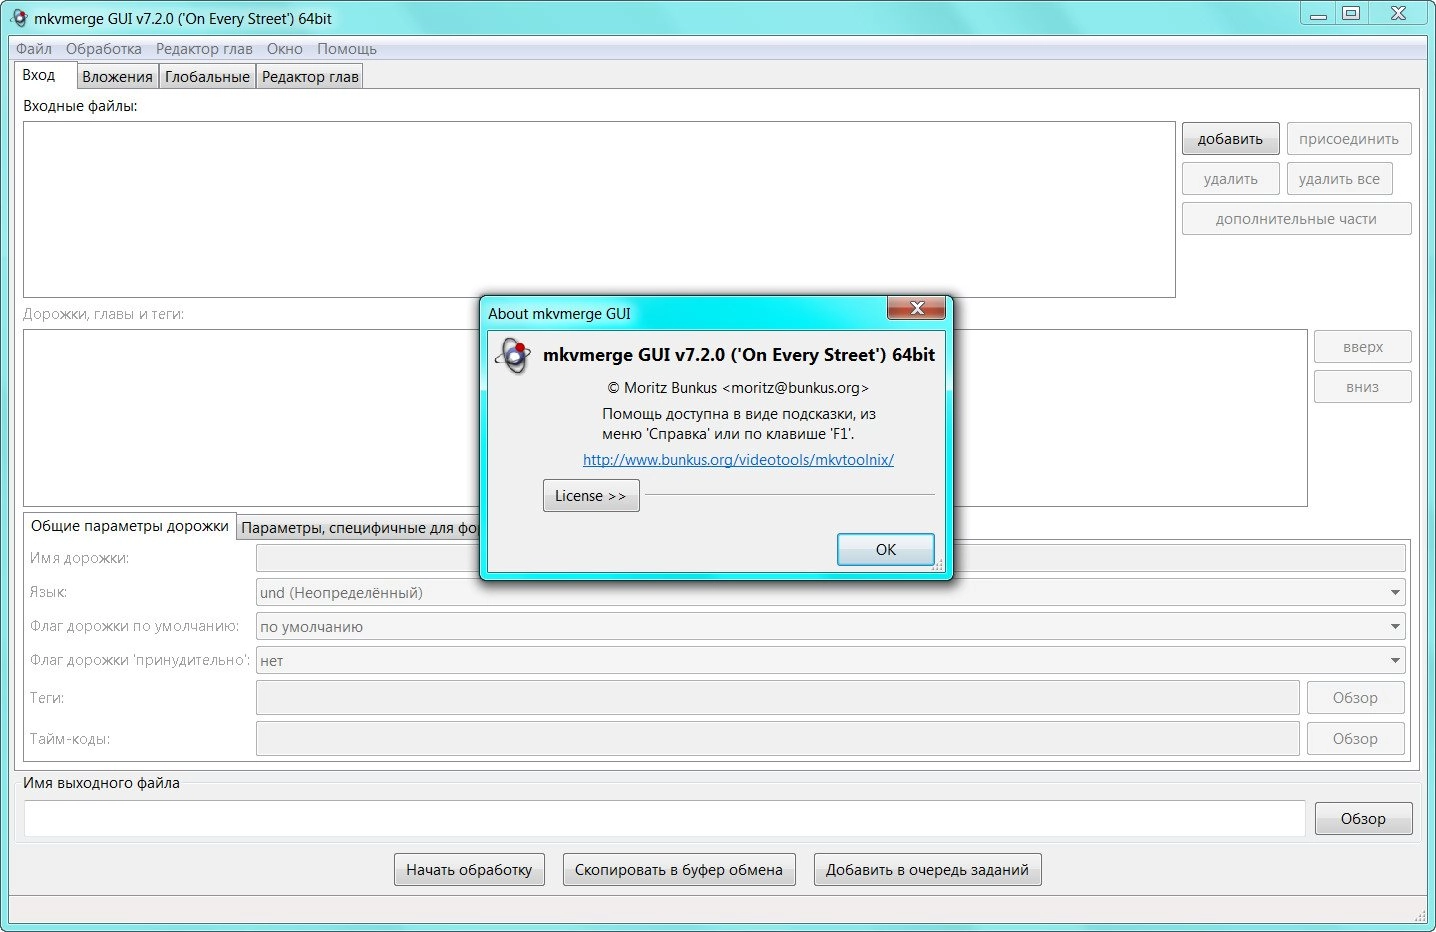
Task: Click the mkvmerge logo in About dialog
Action: 513,356
